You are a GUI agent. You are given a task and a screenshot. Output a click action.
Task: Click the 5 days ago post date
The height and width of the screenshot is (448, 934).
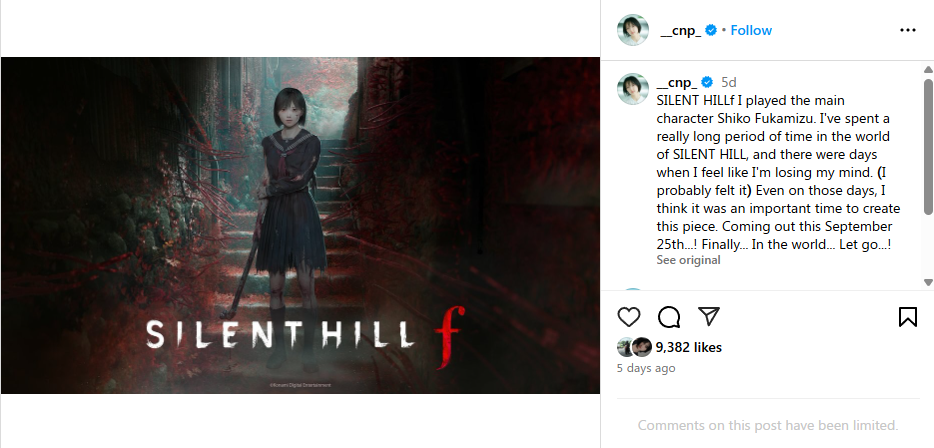(x=646, y=368)
